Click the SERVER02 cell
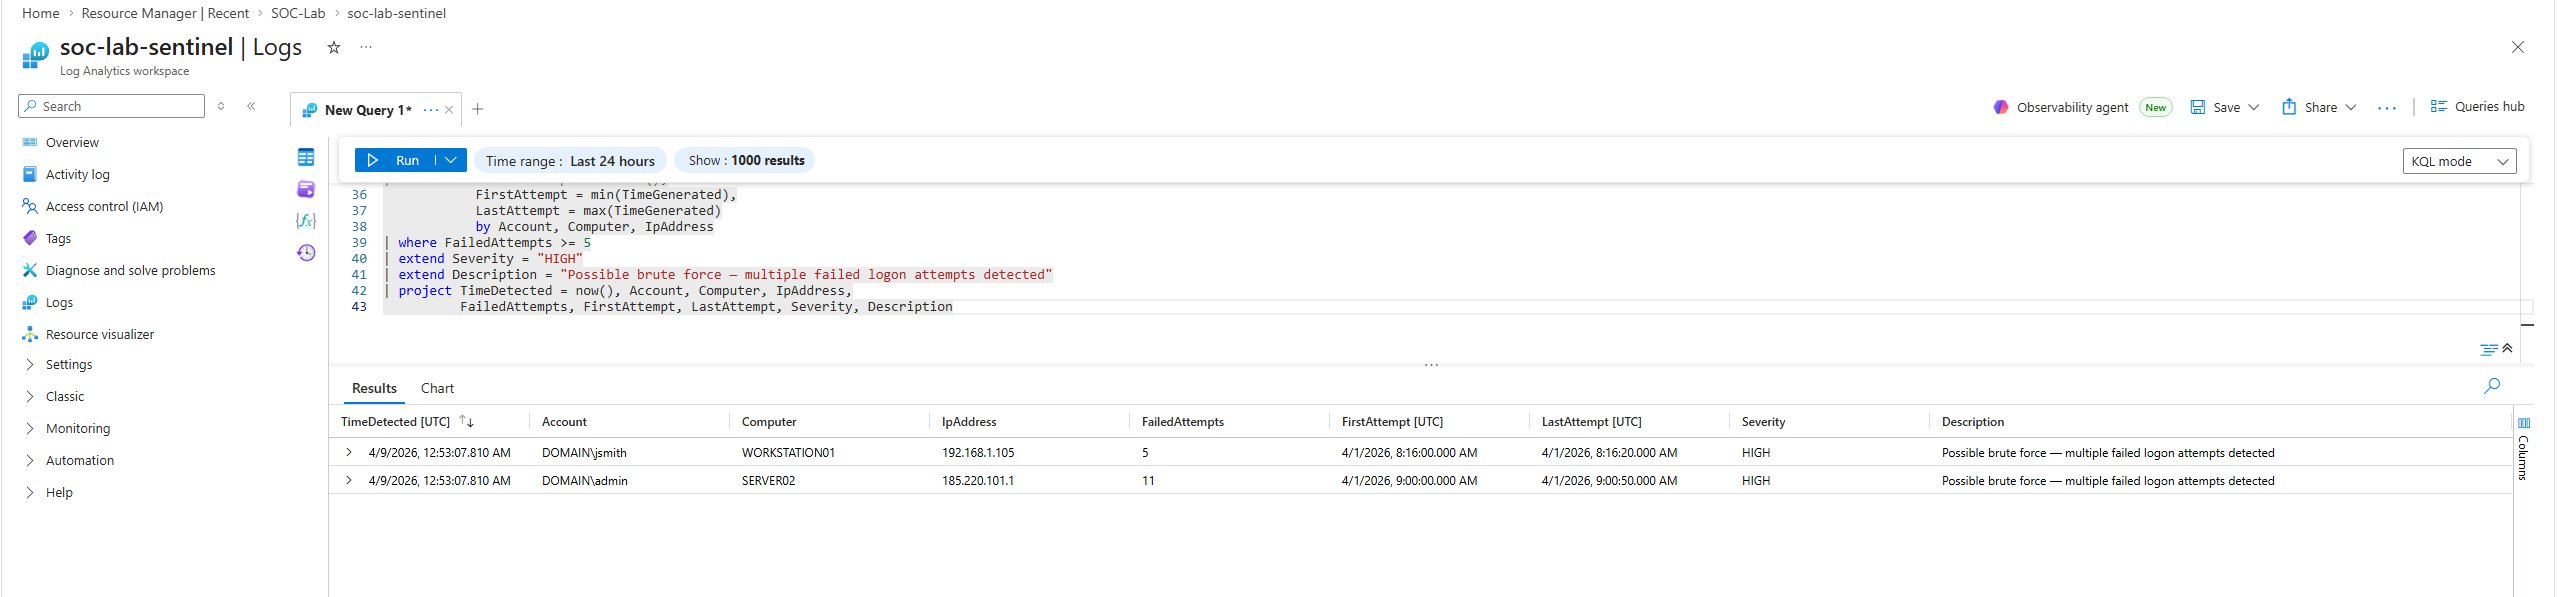Screen dimensions: 2557x597 (x=768, y=481)
